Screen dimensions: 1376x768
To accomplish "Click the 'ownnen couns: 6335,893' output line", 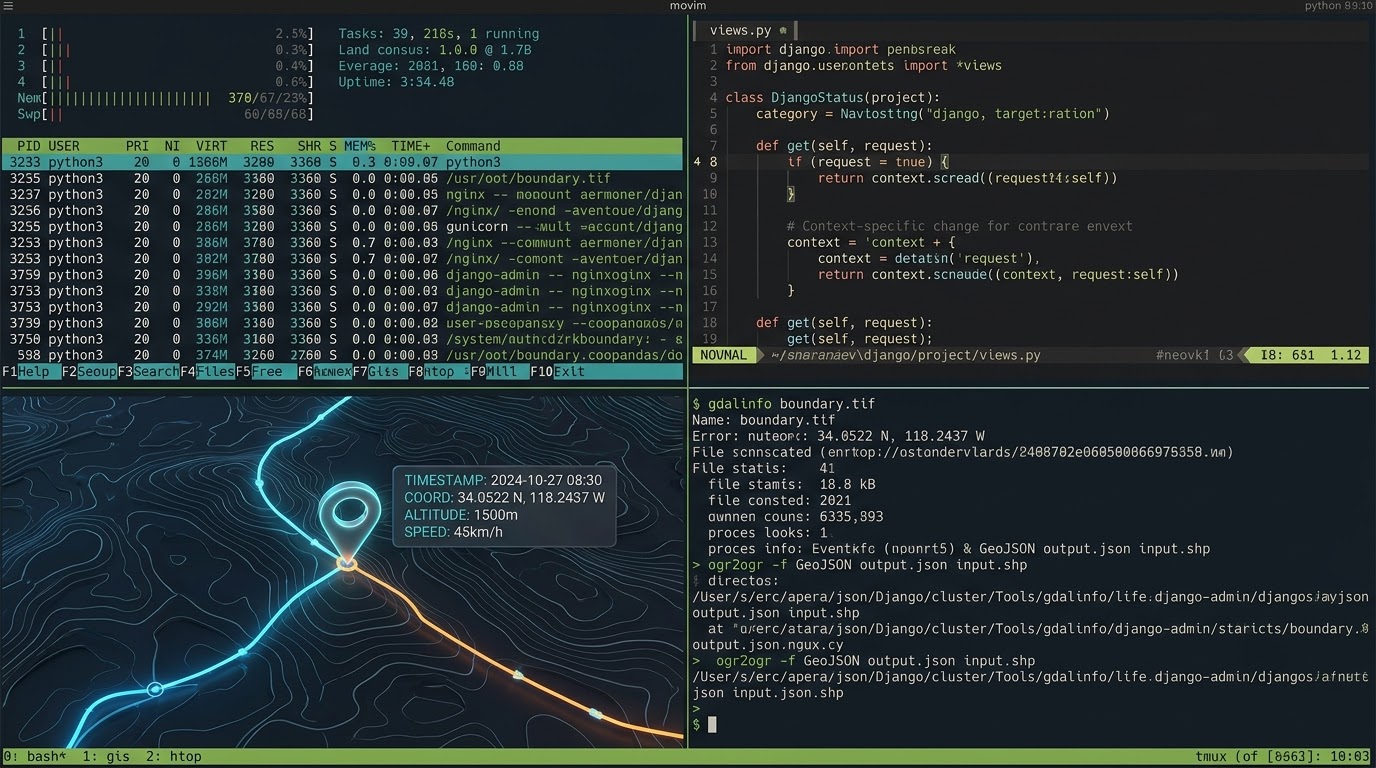I will pyautogui.click(x=795, y=516).
